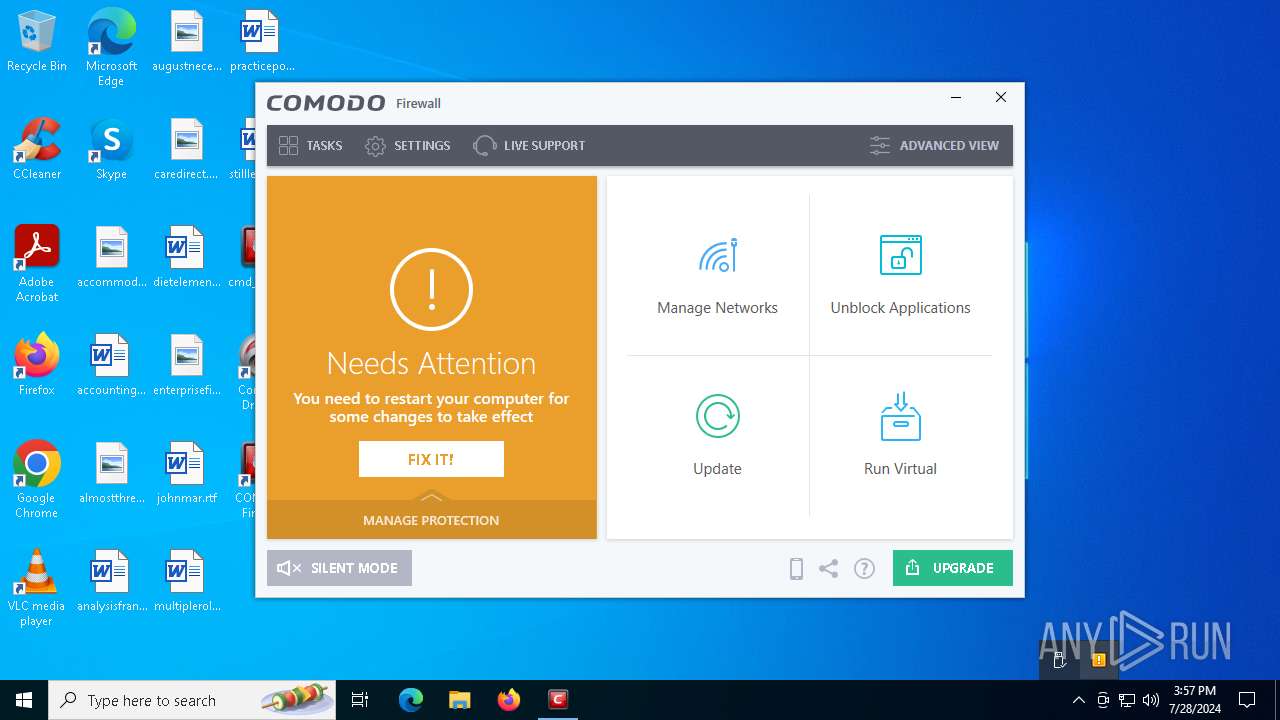Open Unblock Applications tile
This screenshot has width=1280, height=720.
pos(900,275)
